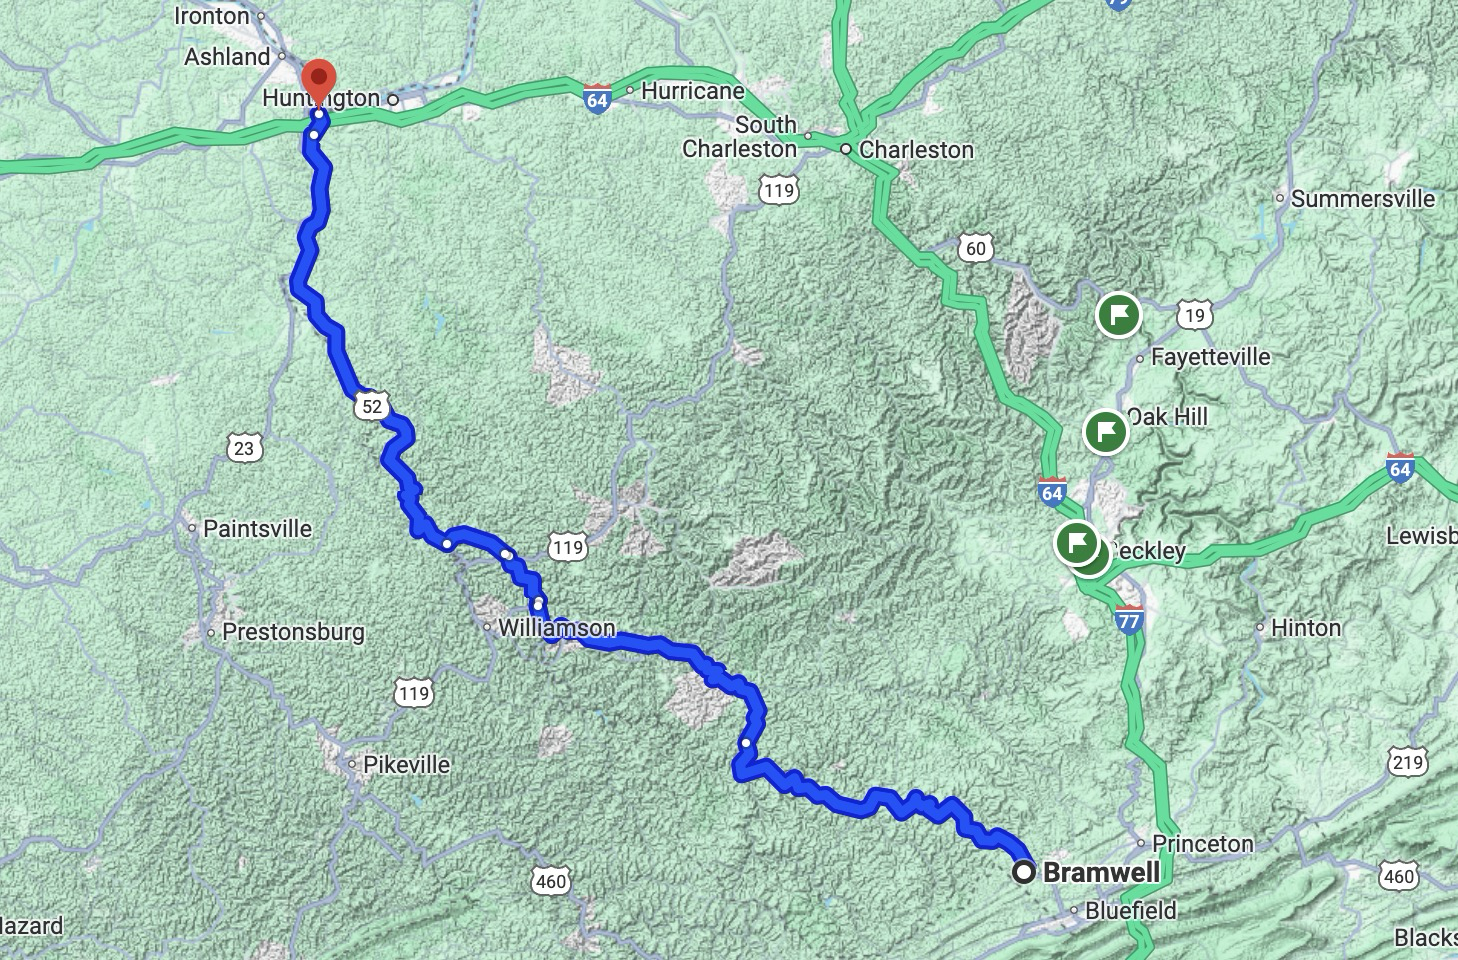Click the I-64 shield near Hurricane

point(597,100)
